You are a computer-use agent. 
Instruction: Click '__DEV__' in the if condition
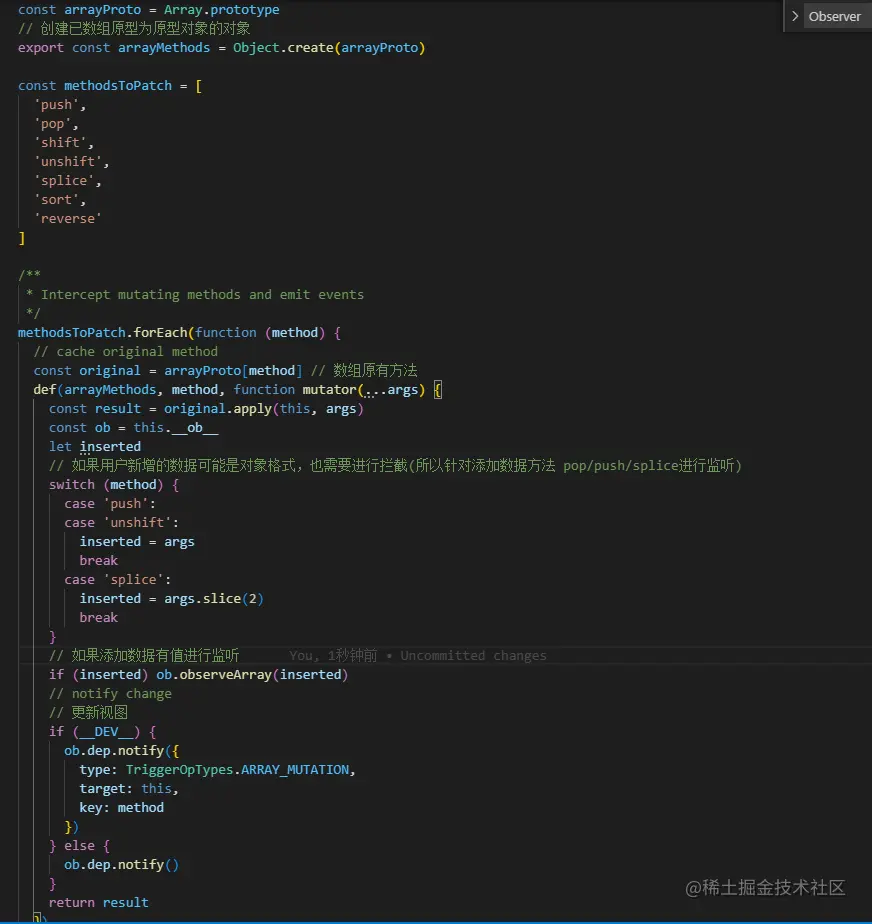point(106,732)
